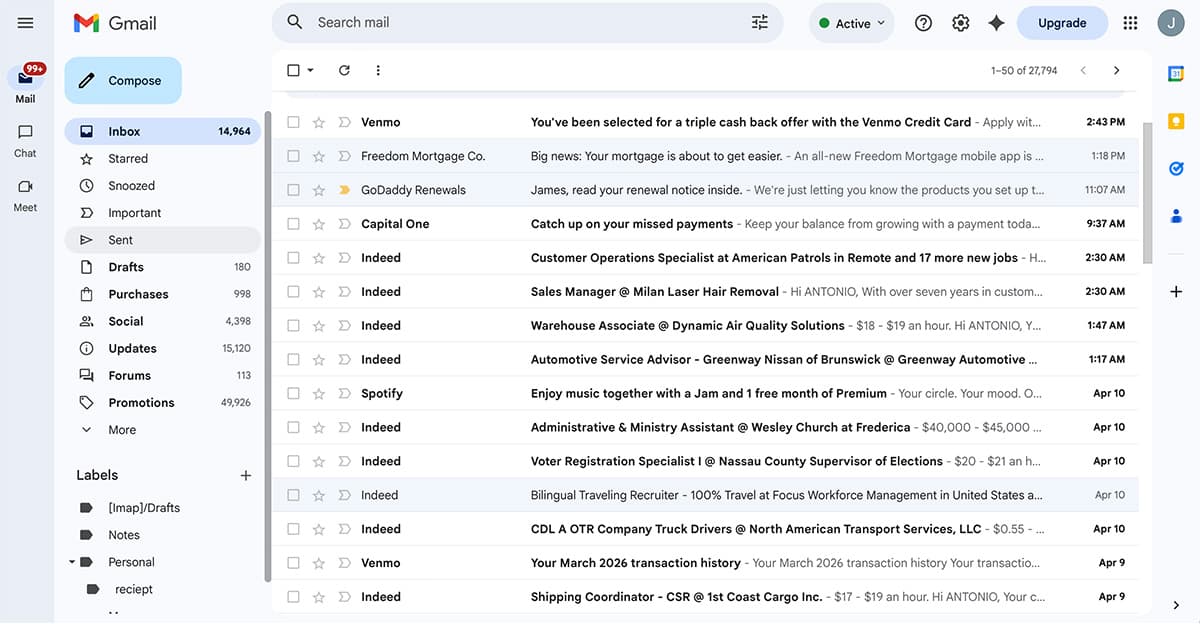1200x624 pixels.
Task: Create new label plus icon
Action: pos(245,475)
